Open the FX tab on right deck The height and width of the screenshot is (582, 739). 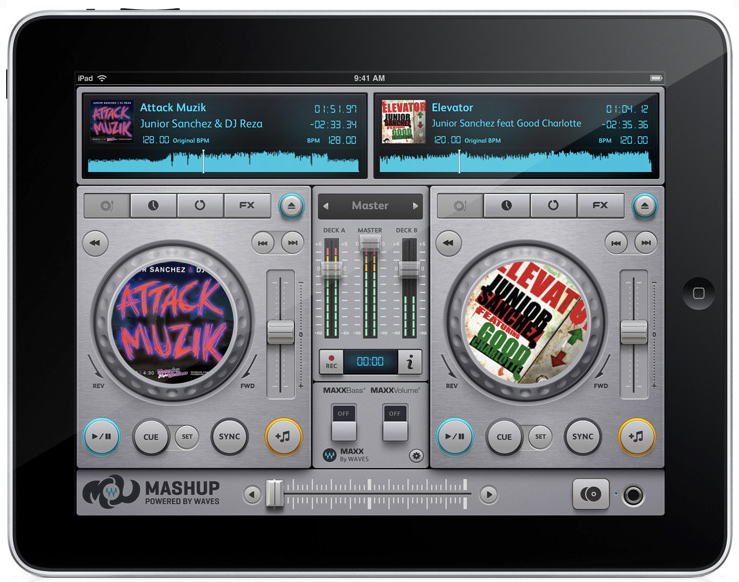pyautogui.click(x=600, y=206)
